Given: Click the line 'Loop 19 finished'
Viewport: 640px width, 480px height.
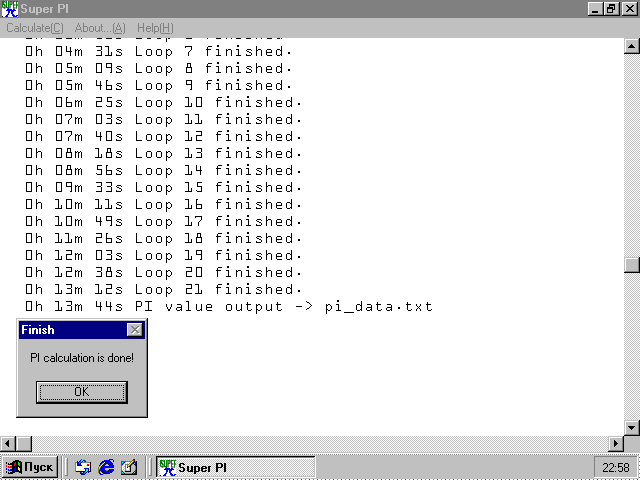Looking at the screenshot, I should [x=163, y=256].
